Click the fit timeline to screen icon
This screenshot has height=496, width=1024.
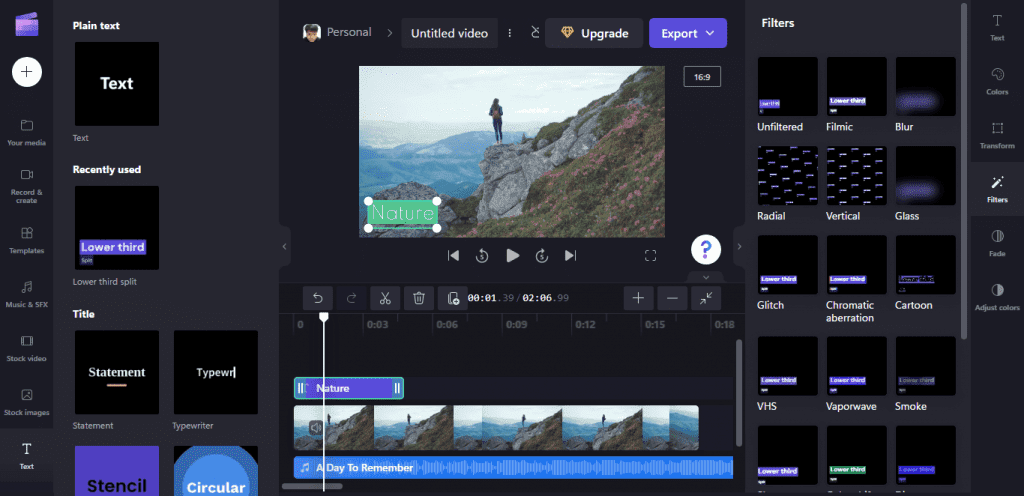707,298
